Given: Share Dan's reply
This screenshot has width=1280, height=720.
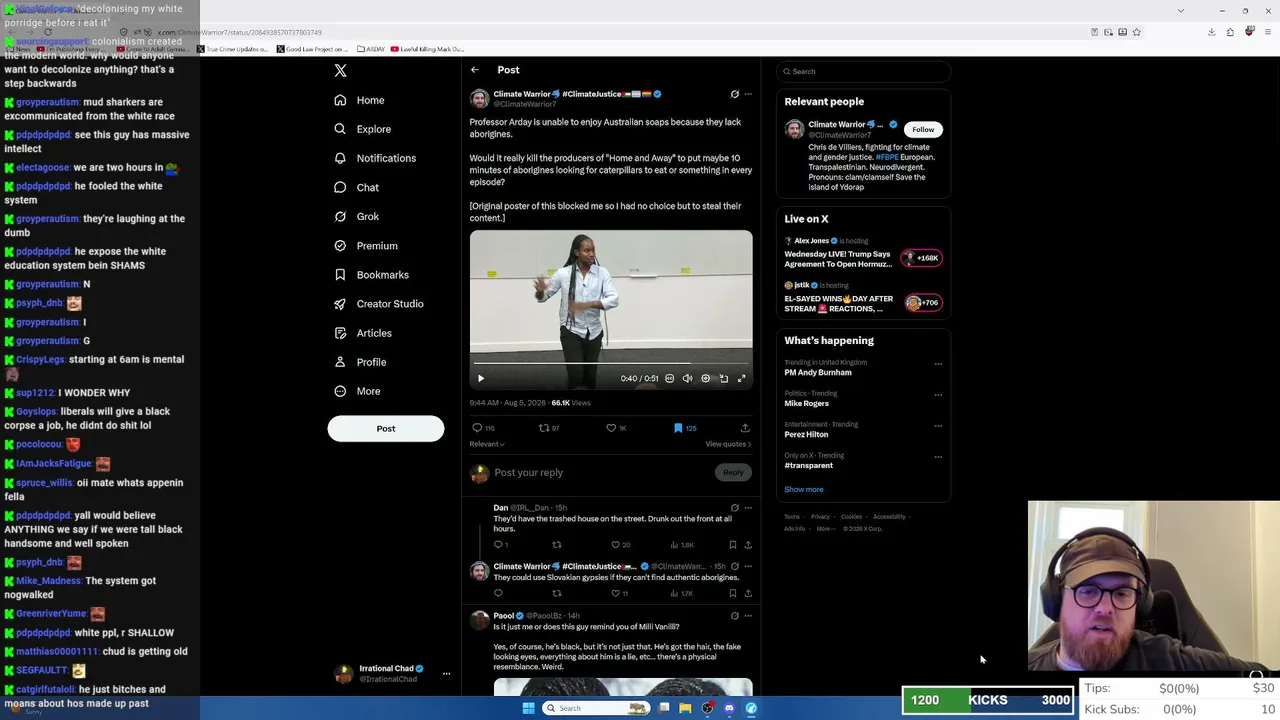Looking at the screenshot, I should tap(748, 545).
